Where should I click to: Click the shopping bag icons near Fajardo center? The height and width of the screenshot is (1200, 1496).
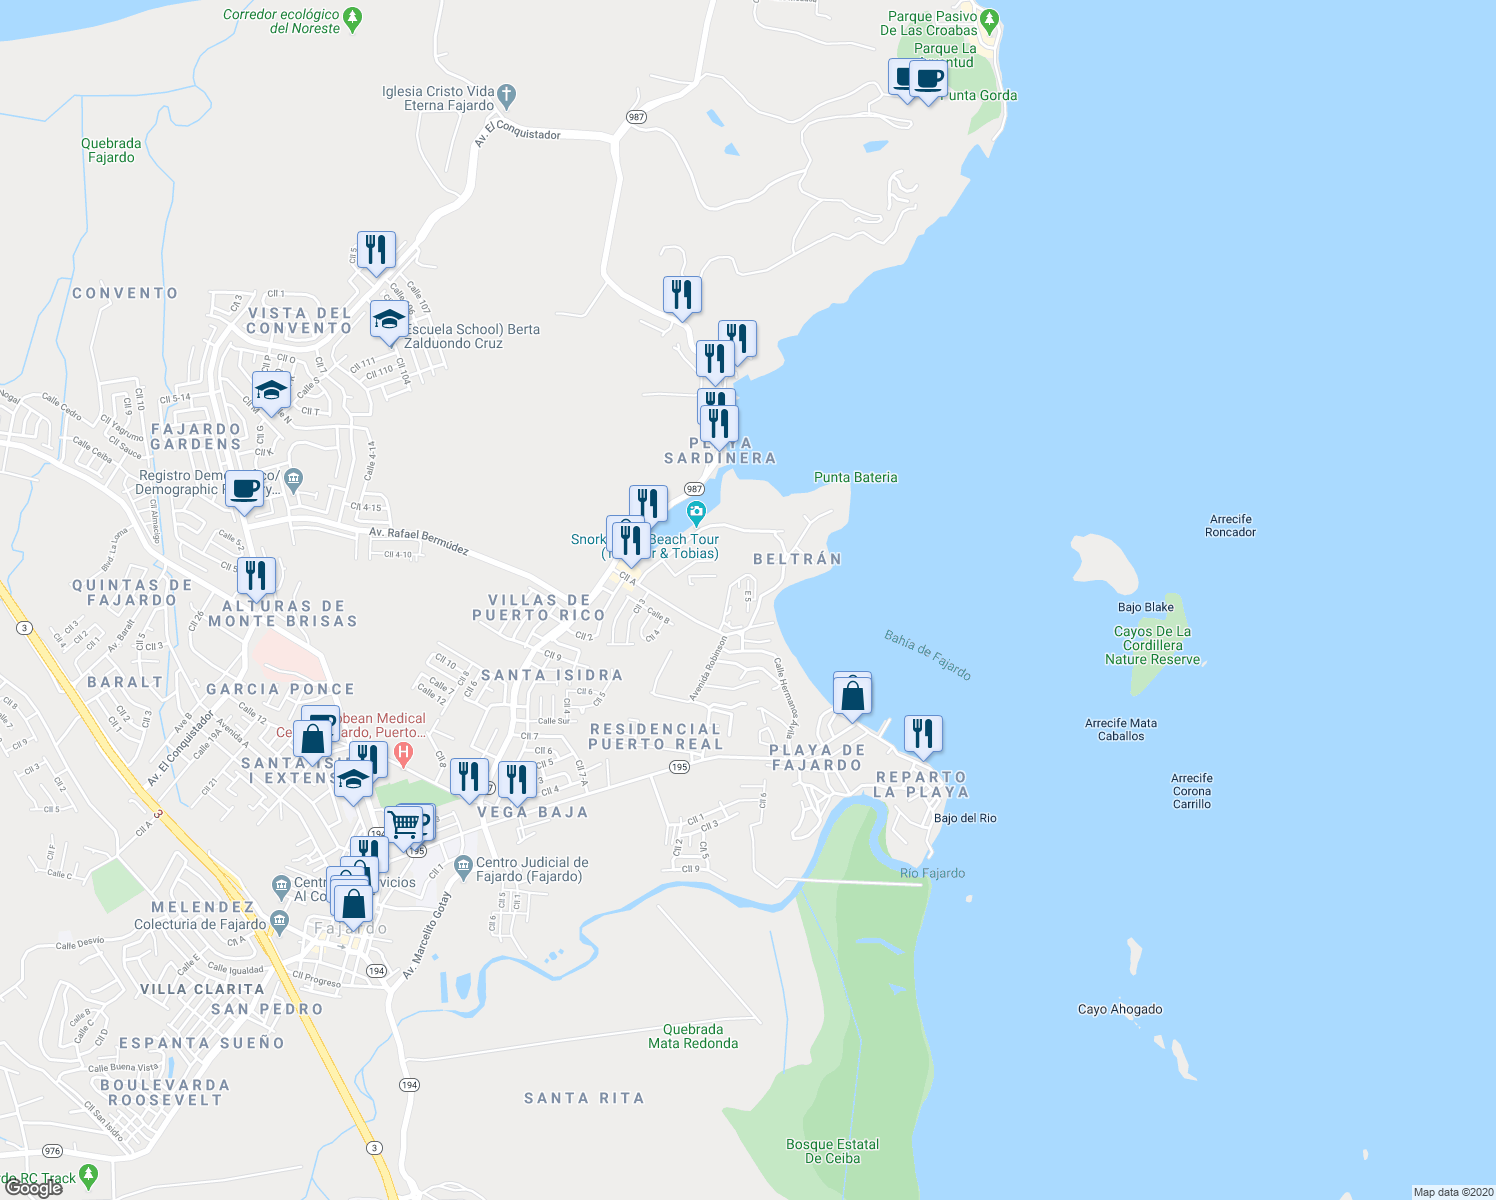[352, 903]
